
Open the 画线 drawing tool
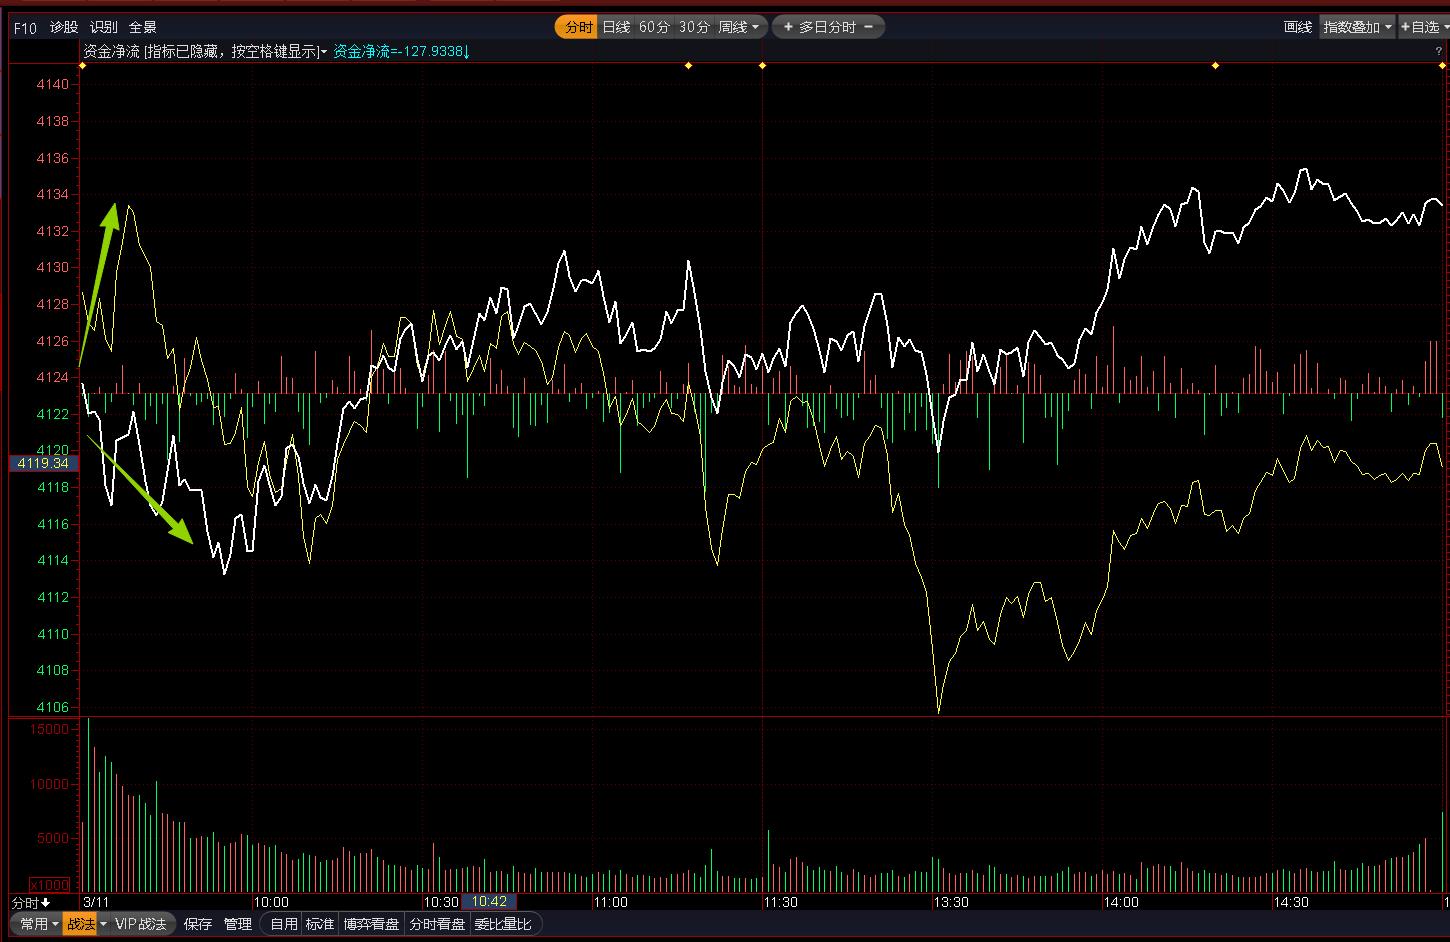pyautogui.click(x=1297, y=27)
